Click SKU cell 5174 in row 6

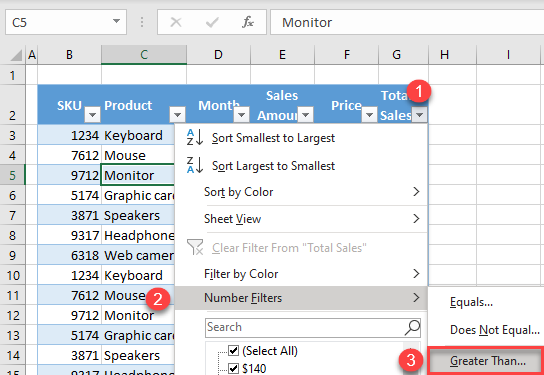click(x=69, y=195)
